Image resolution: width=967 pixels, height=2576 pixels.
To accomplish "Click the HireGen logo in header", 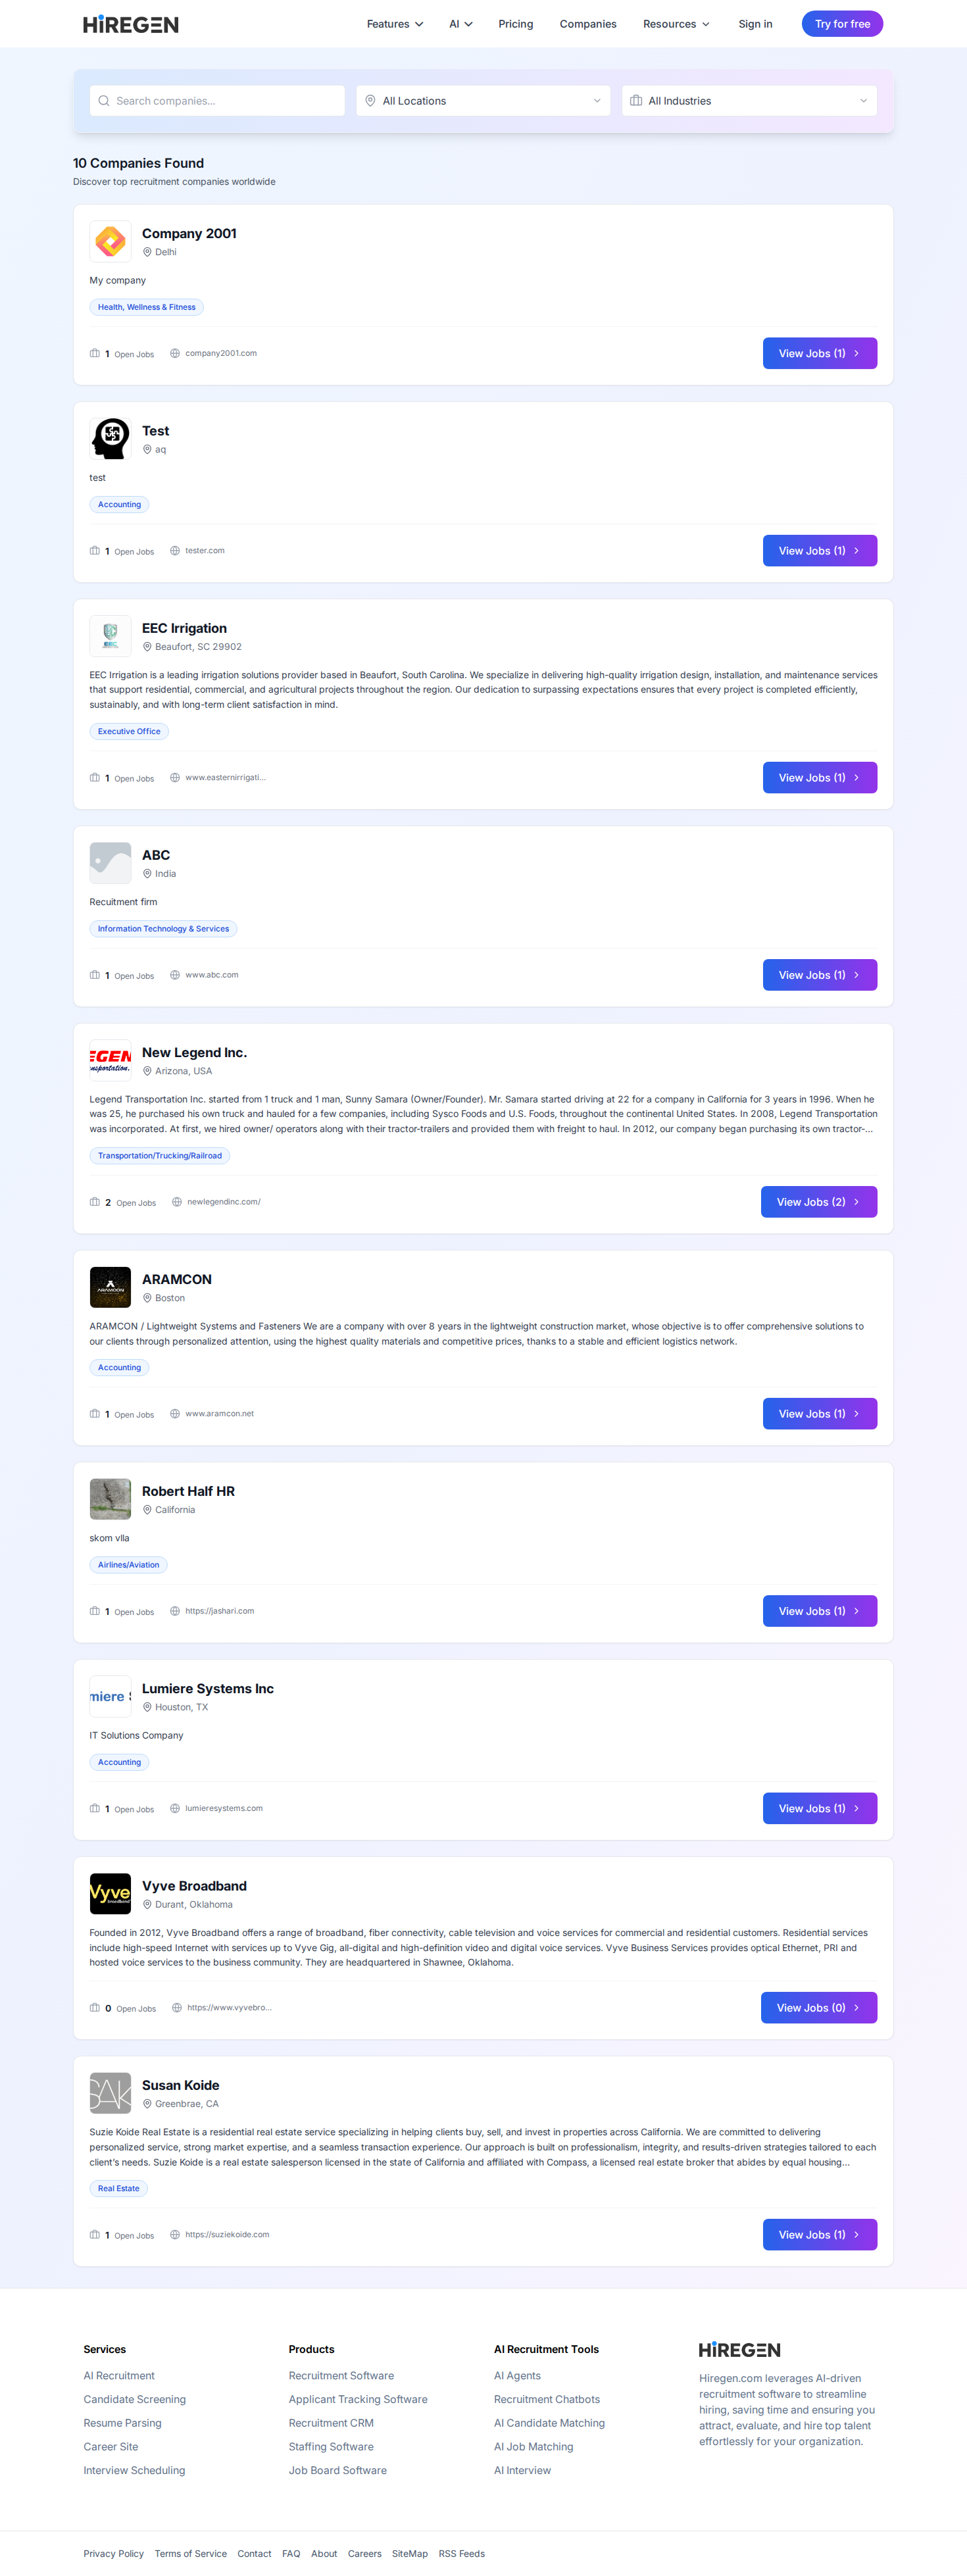I will point(131,24).
